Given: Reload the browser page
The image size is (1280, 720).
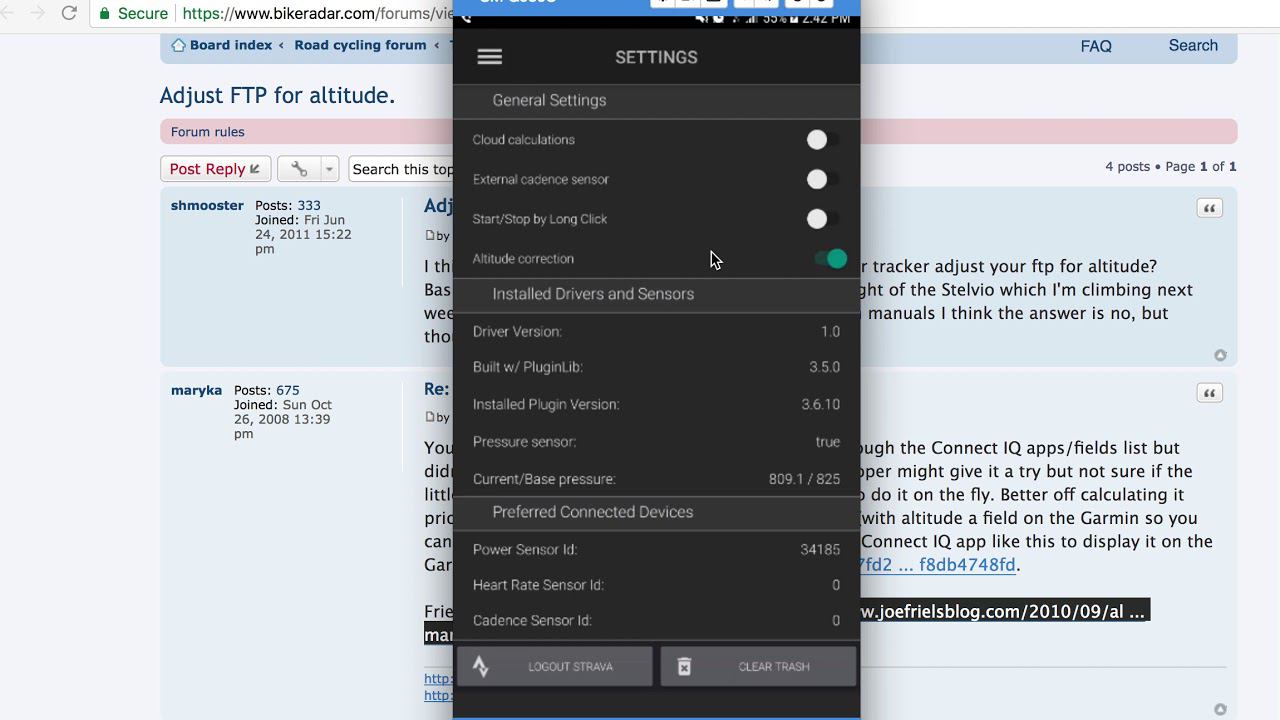Looking at the screenshot, I should pyautogui.click(x=69, y=13).
